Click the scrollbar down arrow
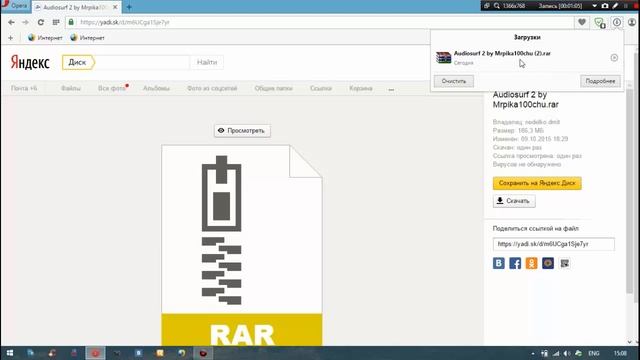 630,342
